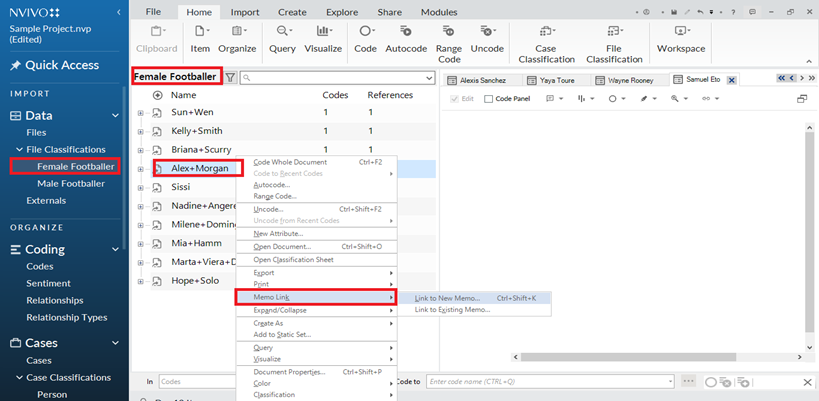
Task: Open the Yaya Toure tab
Action: [x=556, y=80]
